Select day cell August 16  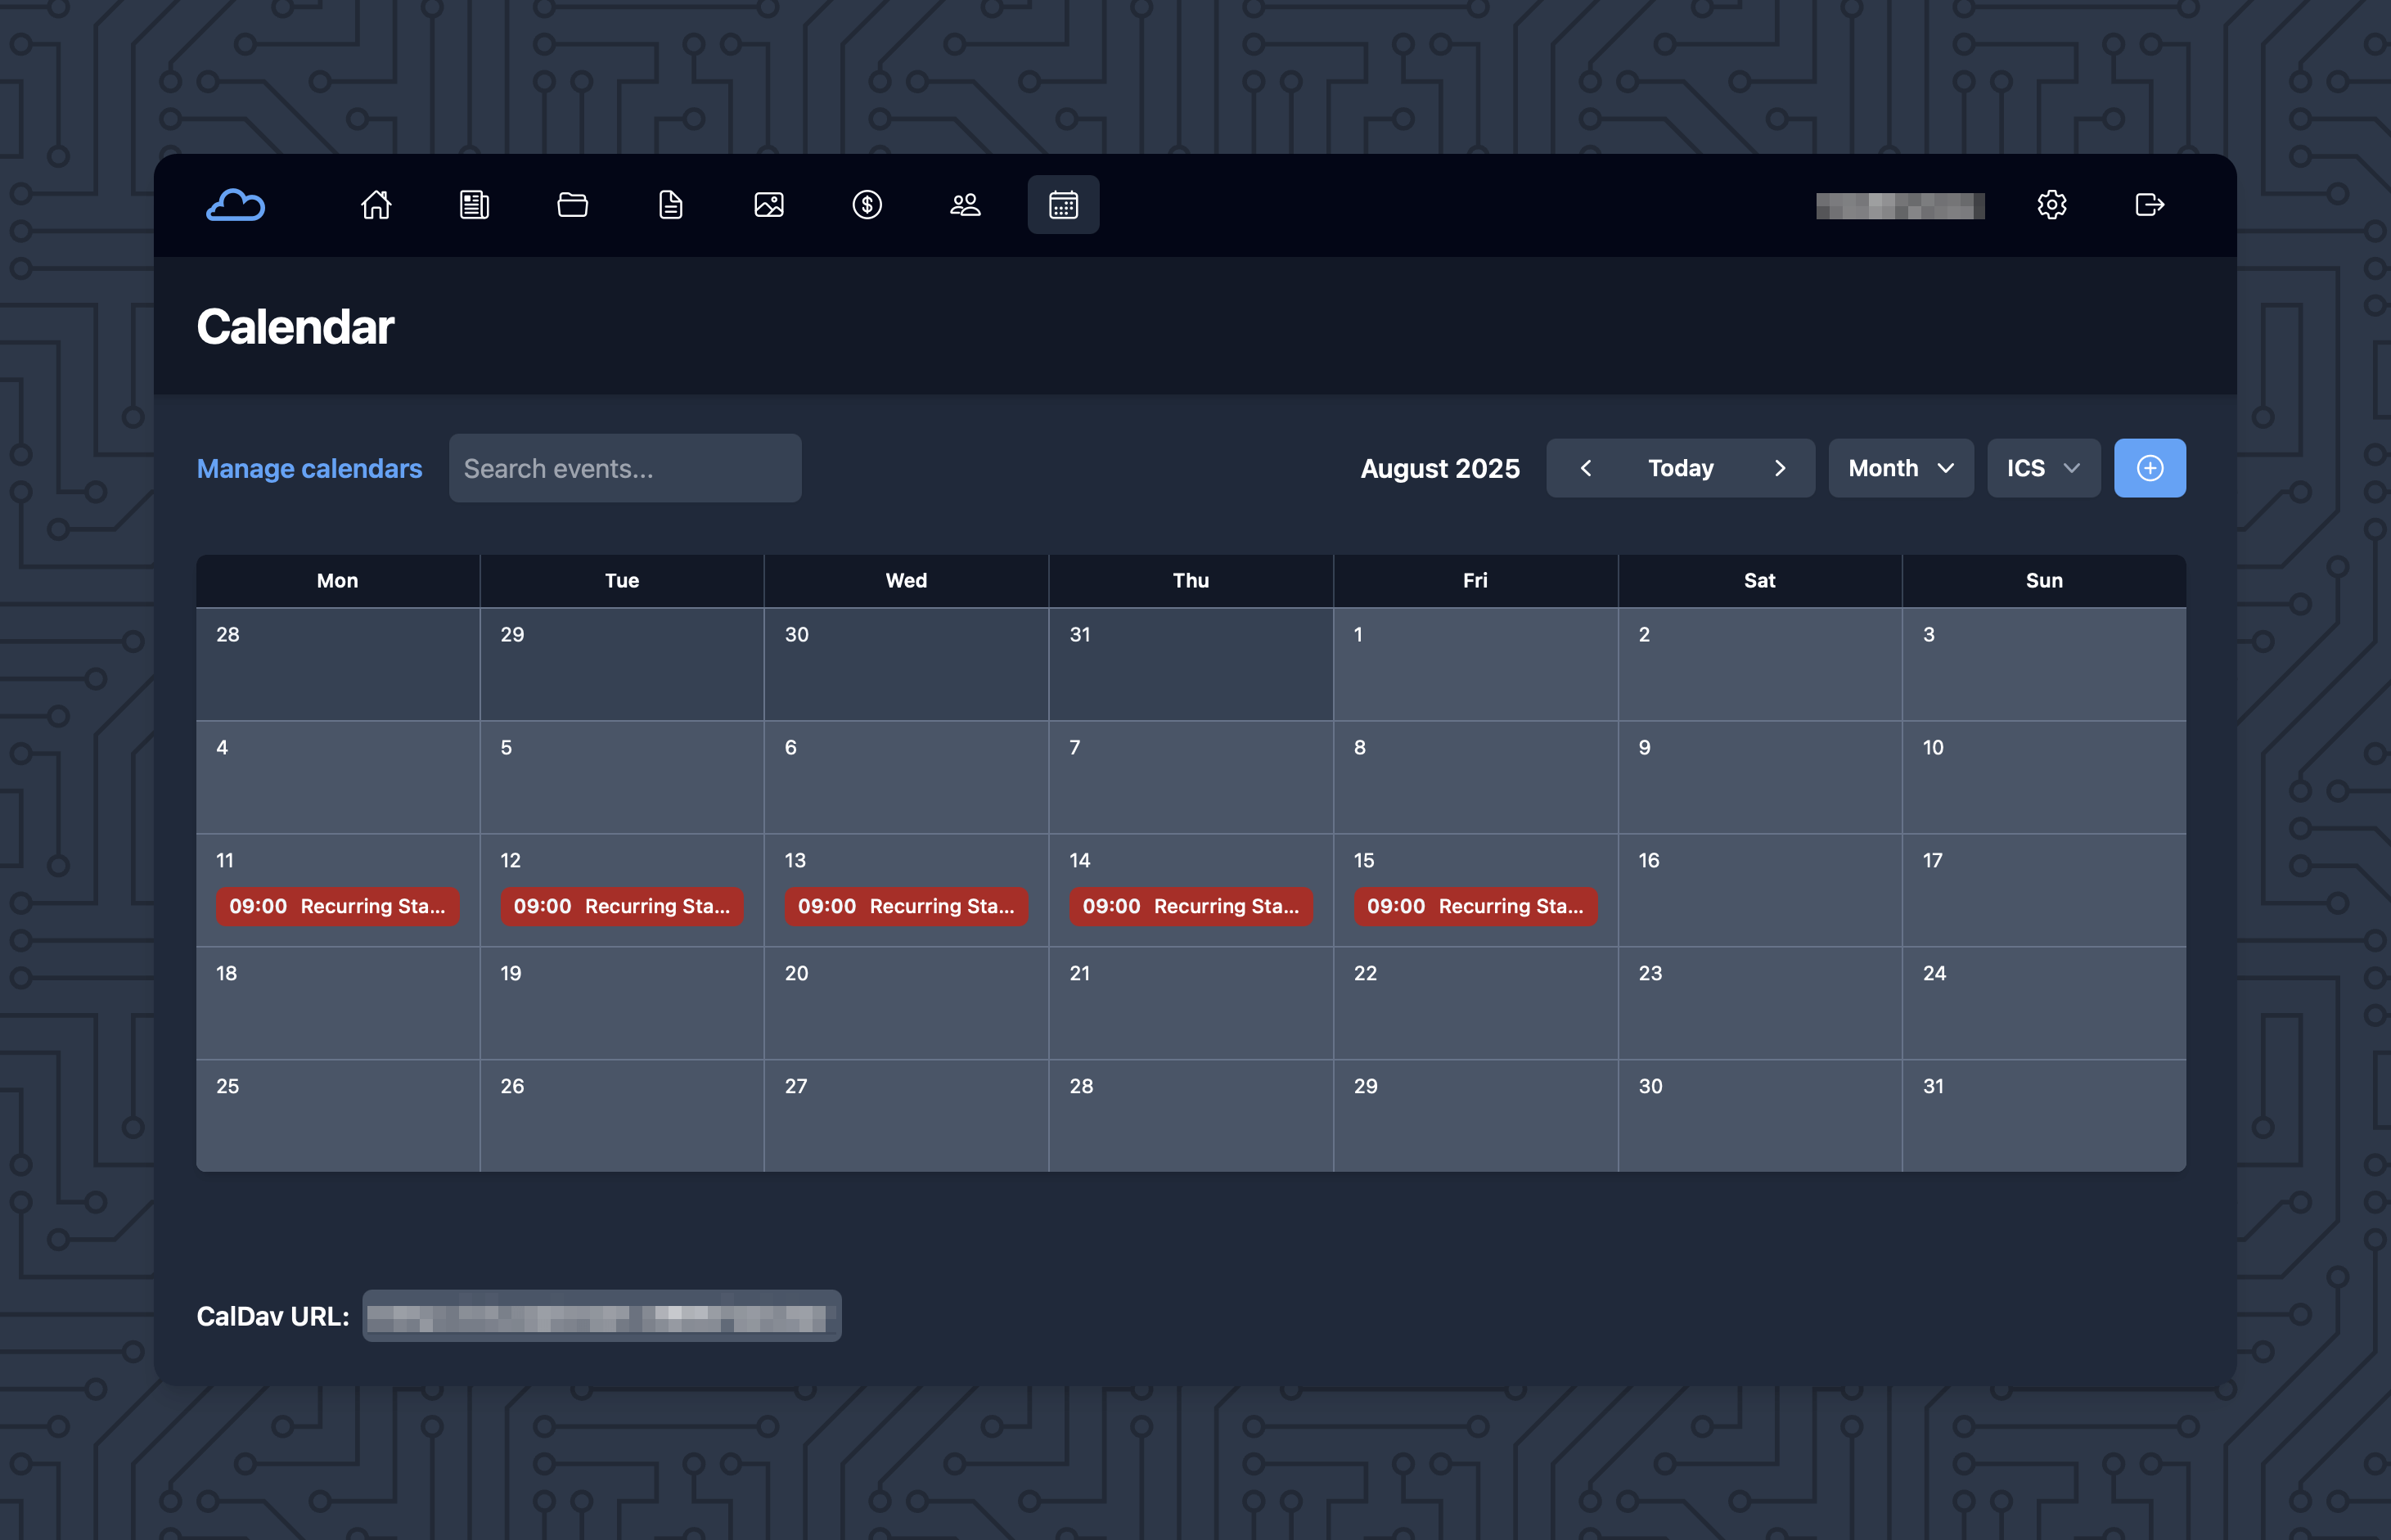(1759, 890)
